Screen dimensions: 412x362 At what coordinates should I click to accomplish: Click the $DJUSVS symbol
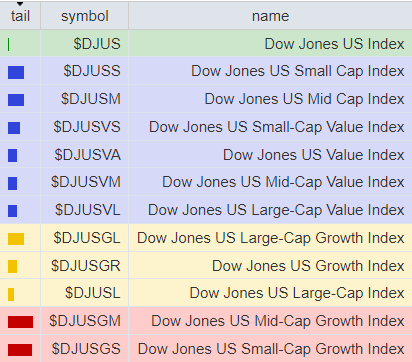pos(87,127)
